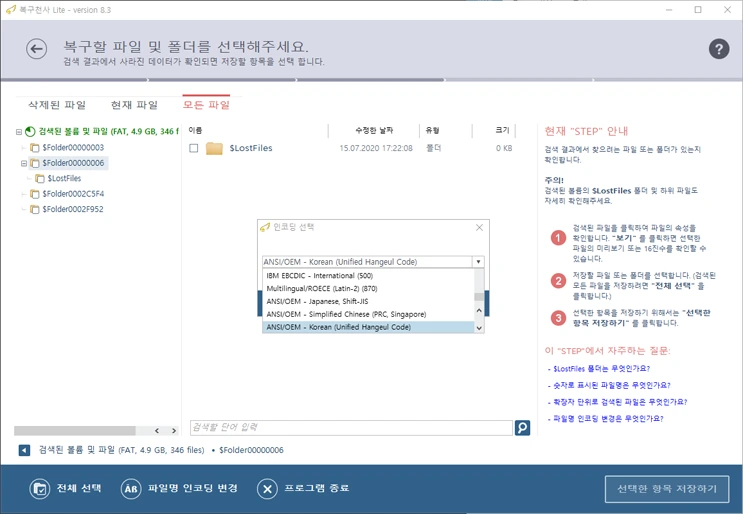Click tree horizontal scrollbar left arrow
This screenshot has width=743, height=514.
[157, 431]
